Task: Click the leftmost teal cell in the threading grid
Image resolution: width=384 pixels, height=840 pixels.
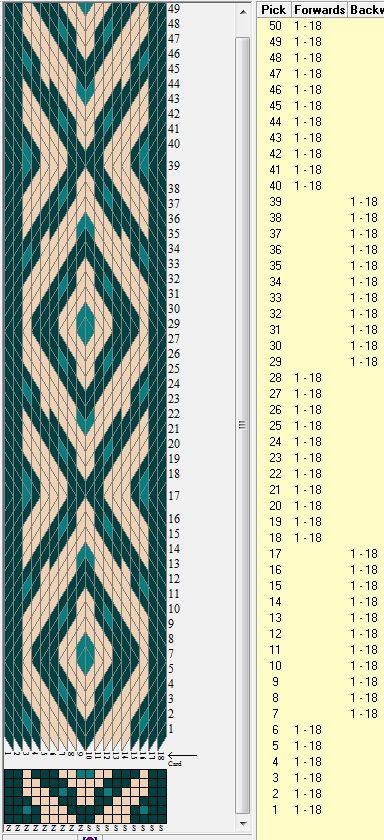Action: pyautogui.click(x=27, y=809)
